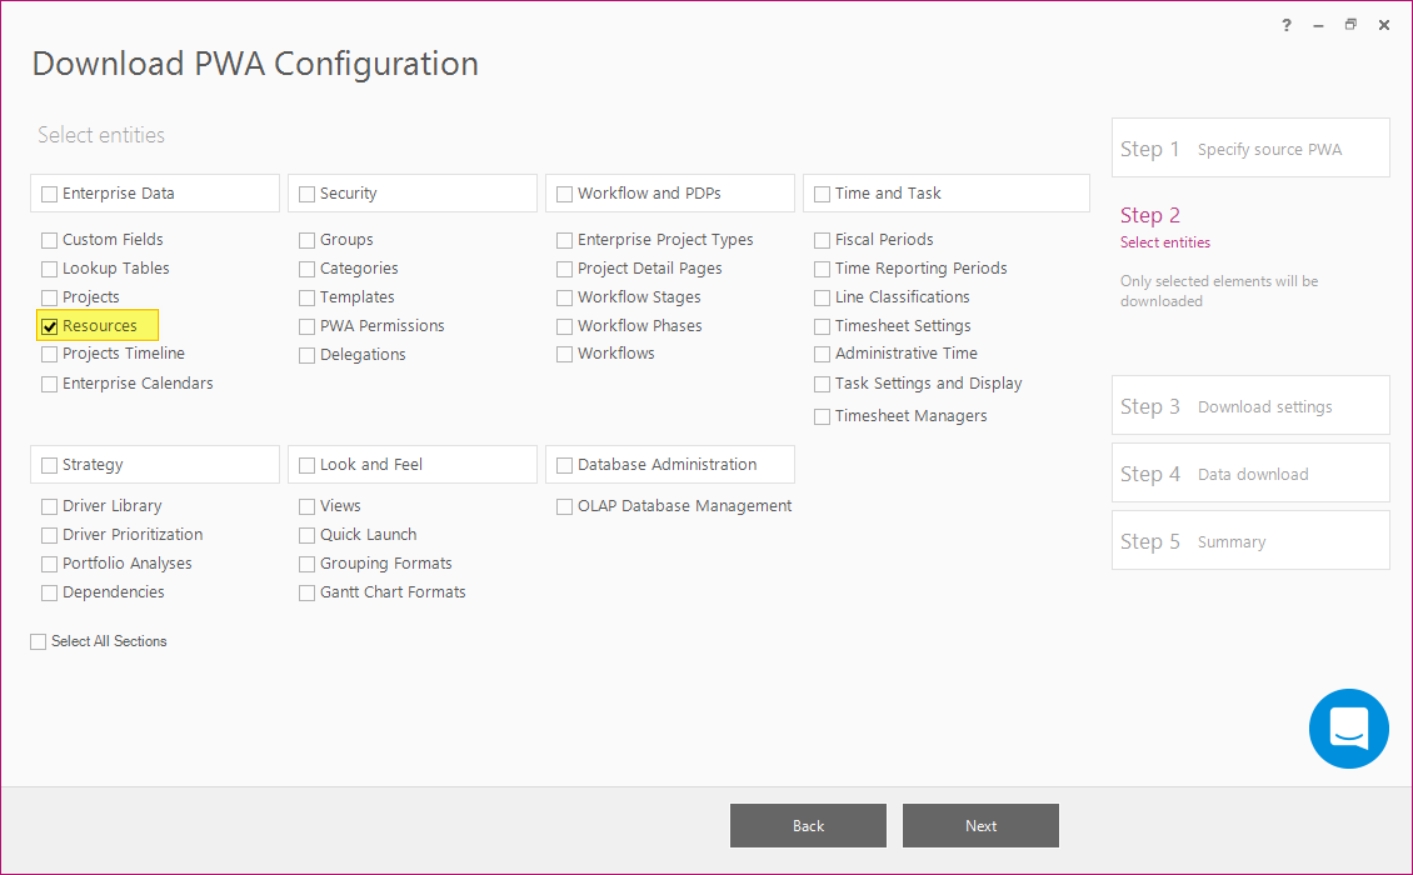Viewport: 1413px width, 875px height.
Task: Enable Enterprise Calendars checkbox
Action: click(49, 384)
